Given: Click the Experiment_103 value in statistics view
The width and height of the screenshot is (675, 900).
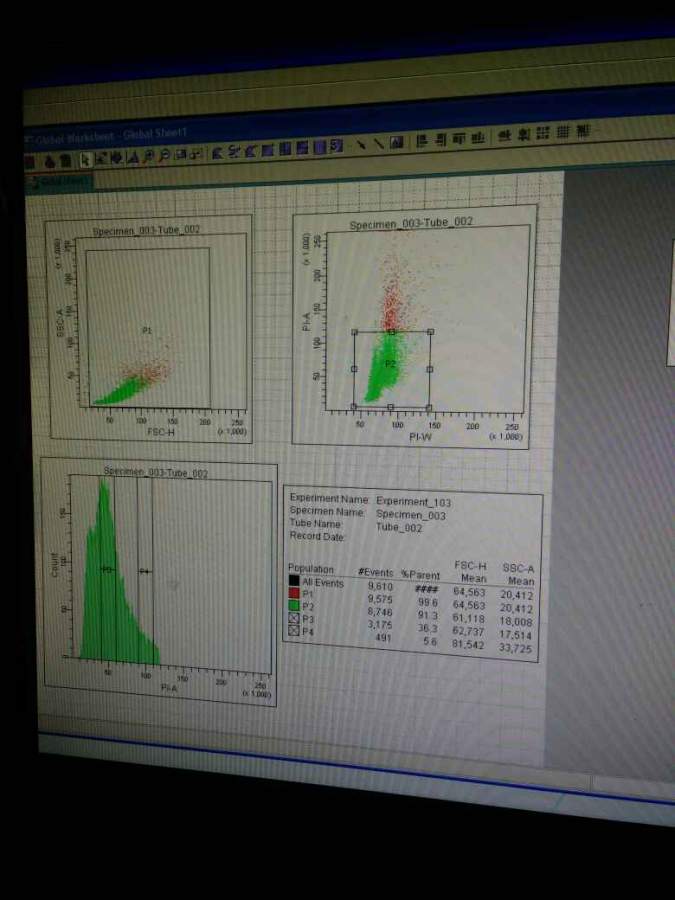Looking at the screenshot, I should 413,502.
